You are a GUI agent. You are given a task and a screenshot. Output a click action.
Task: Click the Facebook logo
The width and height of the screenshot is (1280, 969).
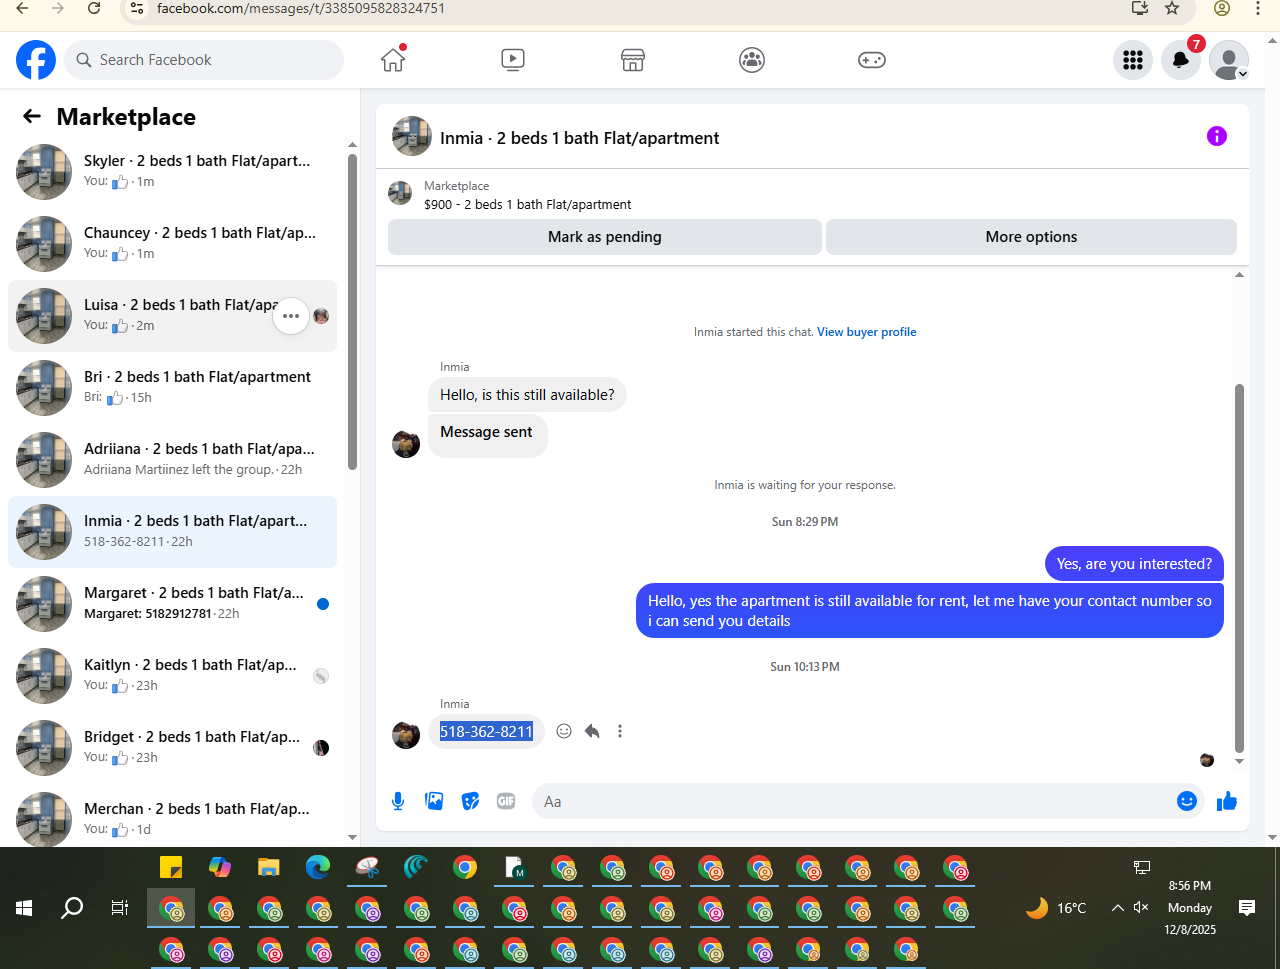pyautogui.click(x=36, y=60)
